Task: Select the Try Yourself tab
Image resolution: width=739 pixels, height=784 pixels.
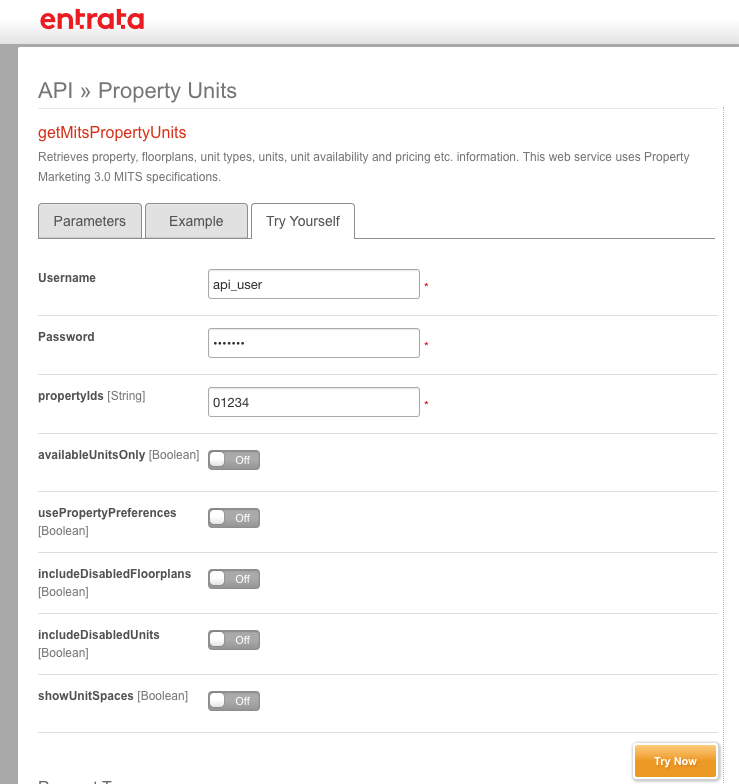Action: 303,221
